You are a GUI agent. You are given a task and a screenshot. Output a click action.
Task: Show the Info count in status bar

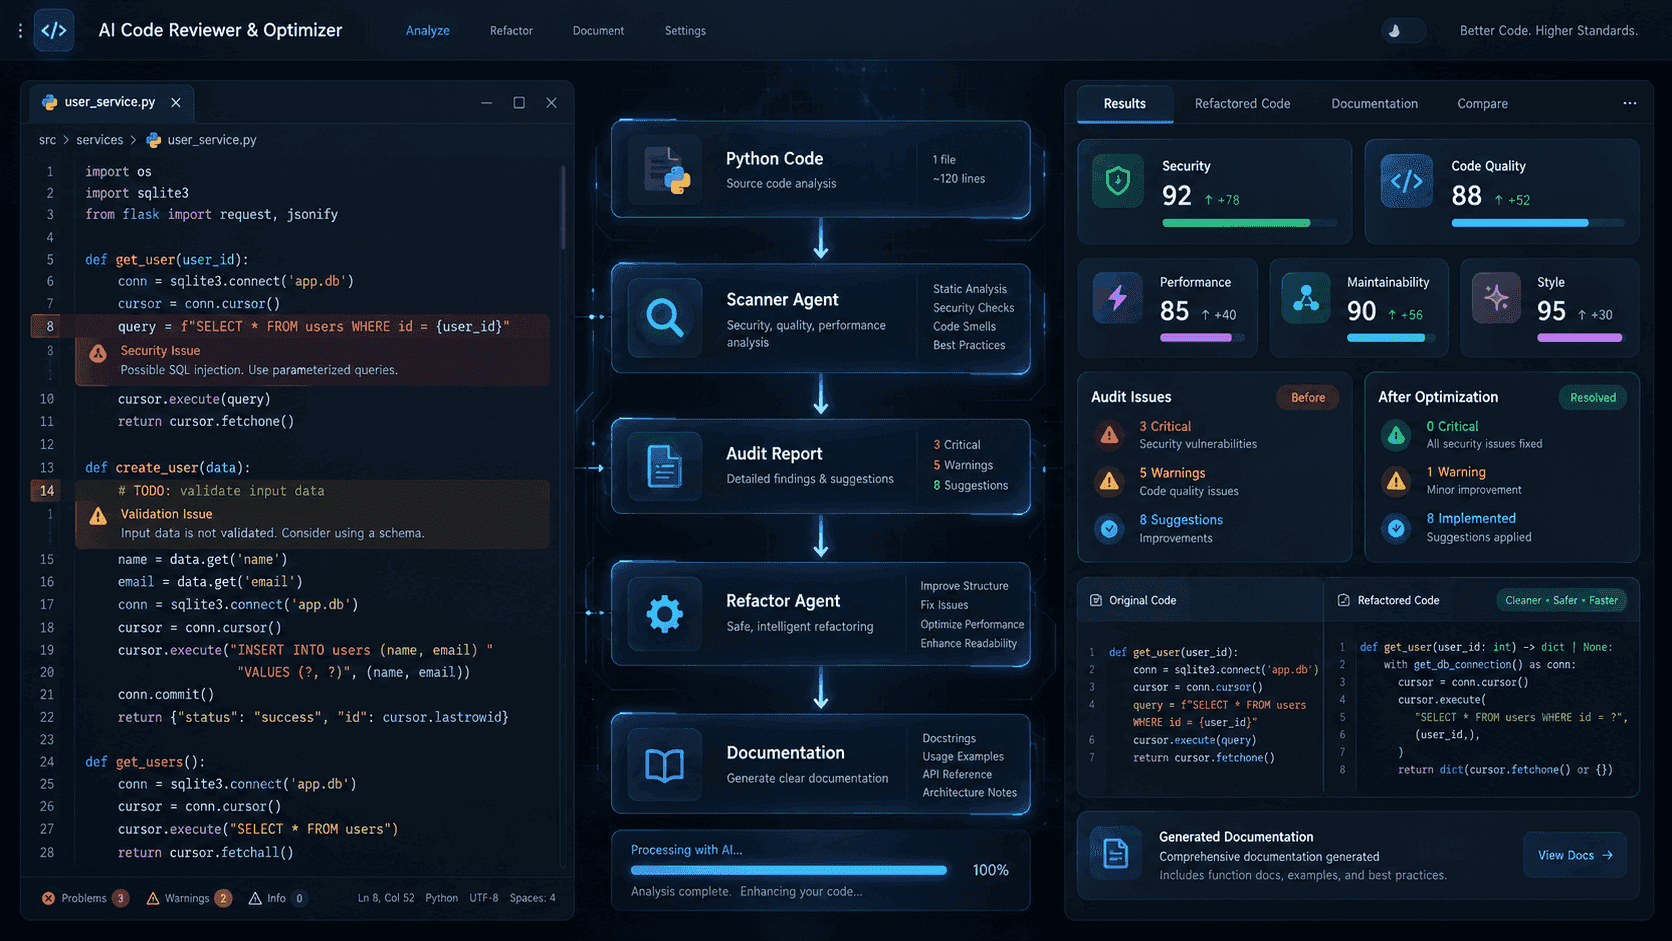point(277,898)
